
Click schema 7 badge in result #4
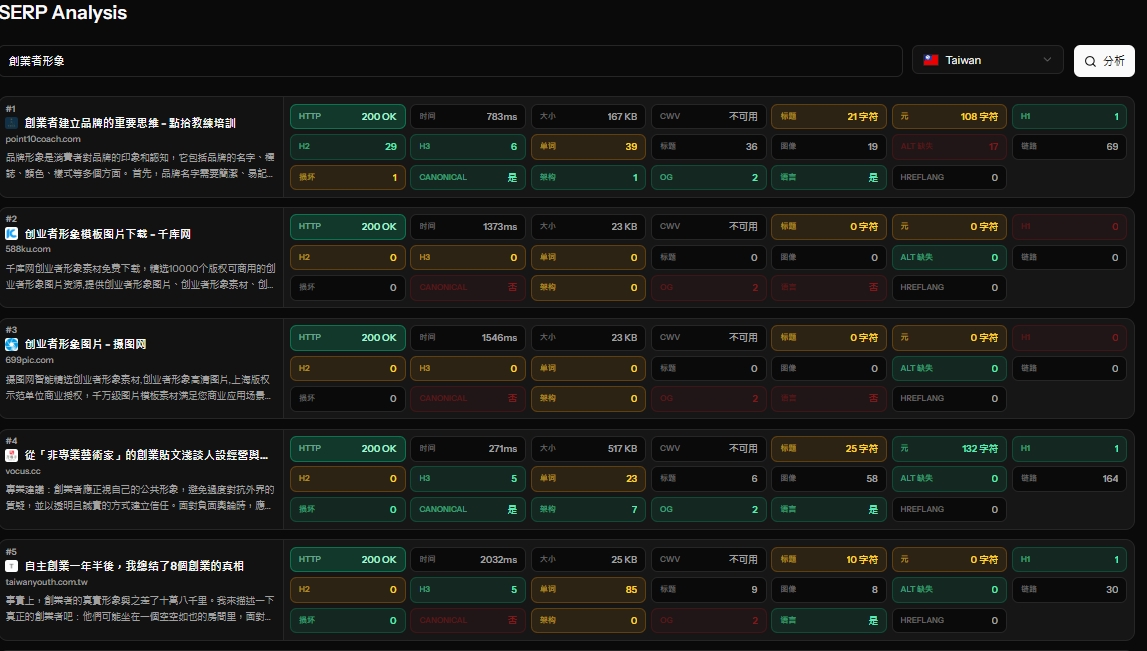click(x=588, y=509)
